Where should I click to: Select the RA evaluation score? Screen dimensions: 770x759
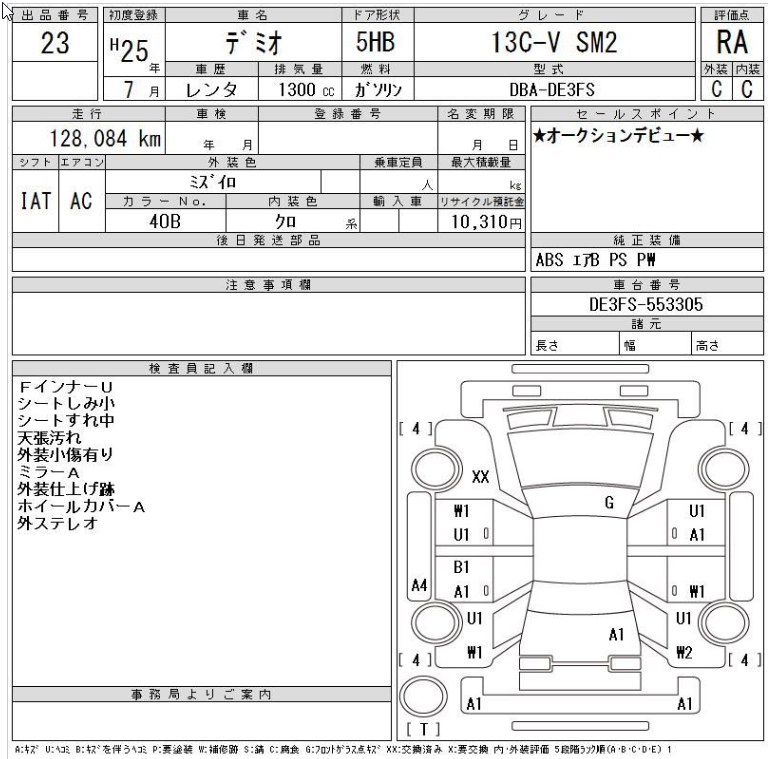point(731,43)
